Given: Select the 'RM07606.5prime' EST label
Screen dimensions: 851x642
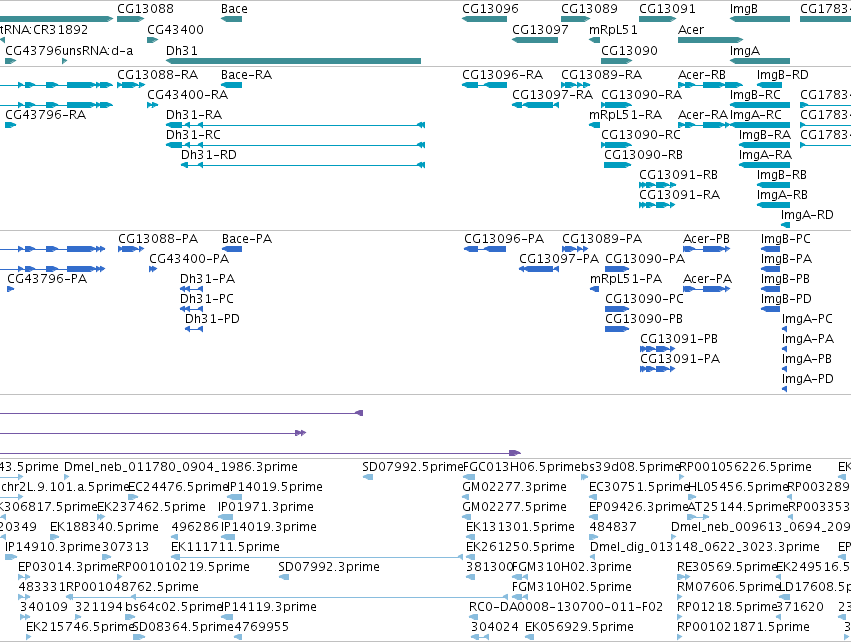Looking at the screenshot, I should click(728, 587).
